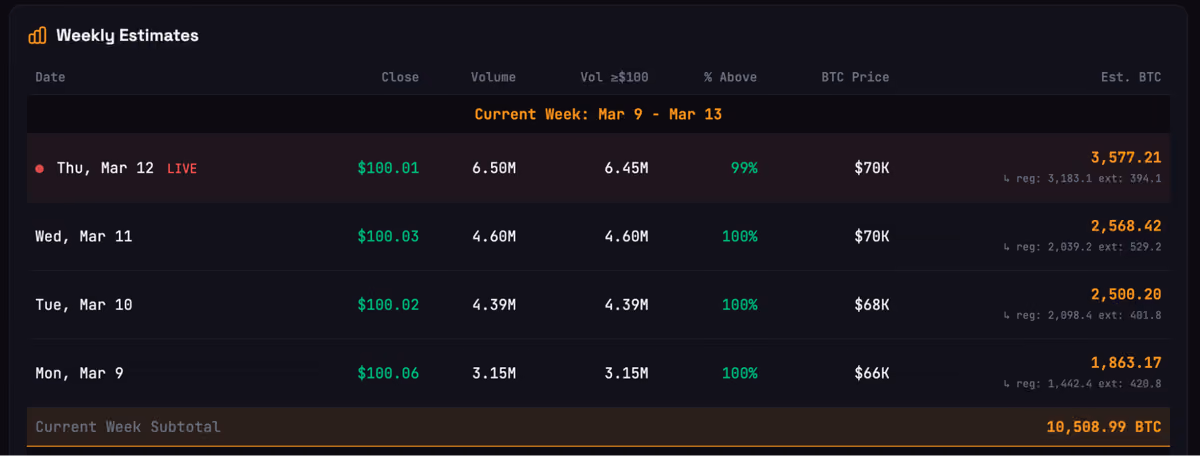The height and width of the screenshot is (456, 1200).
Task: Click the 100% value in Wed, Mar 11 row
Action: pos(740,236)
